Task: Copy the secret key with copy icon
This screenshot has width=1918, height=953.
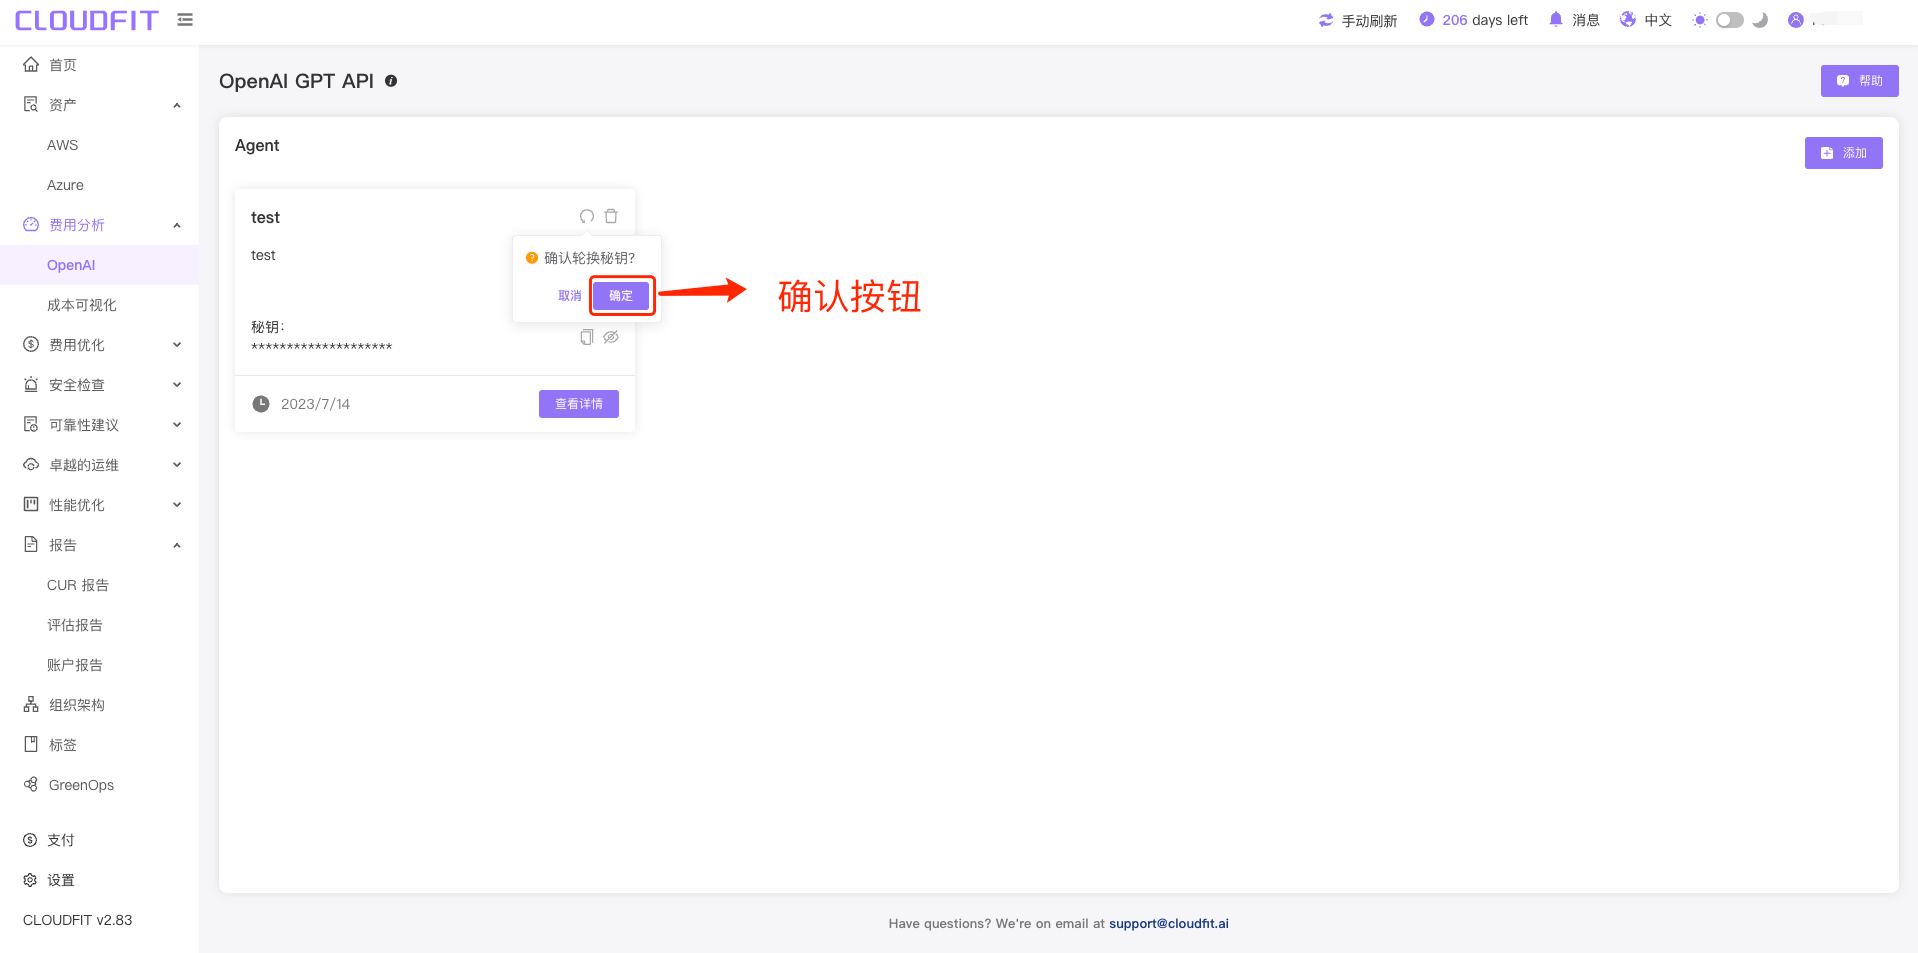Action: (x=587, y=337)
